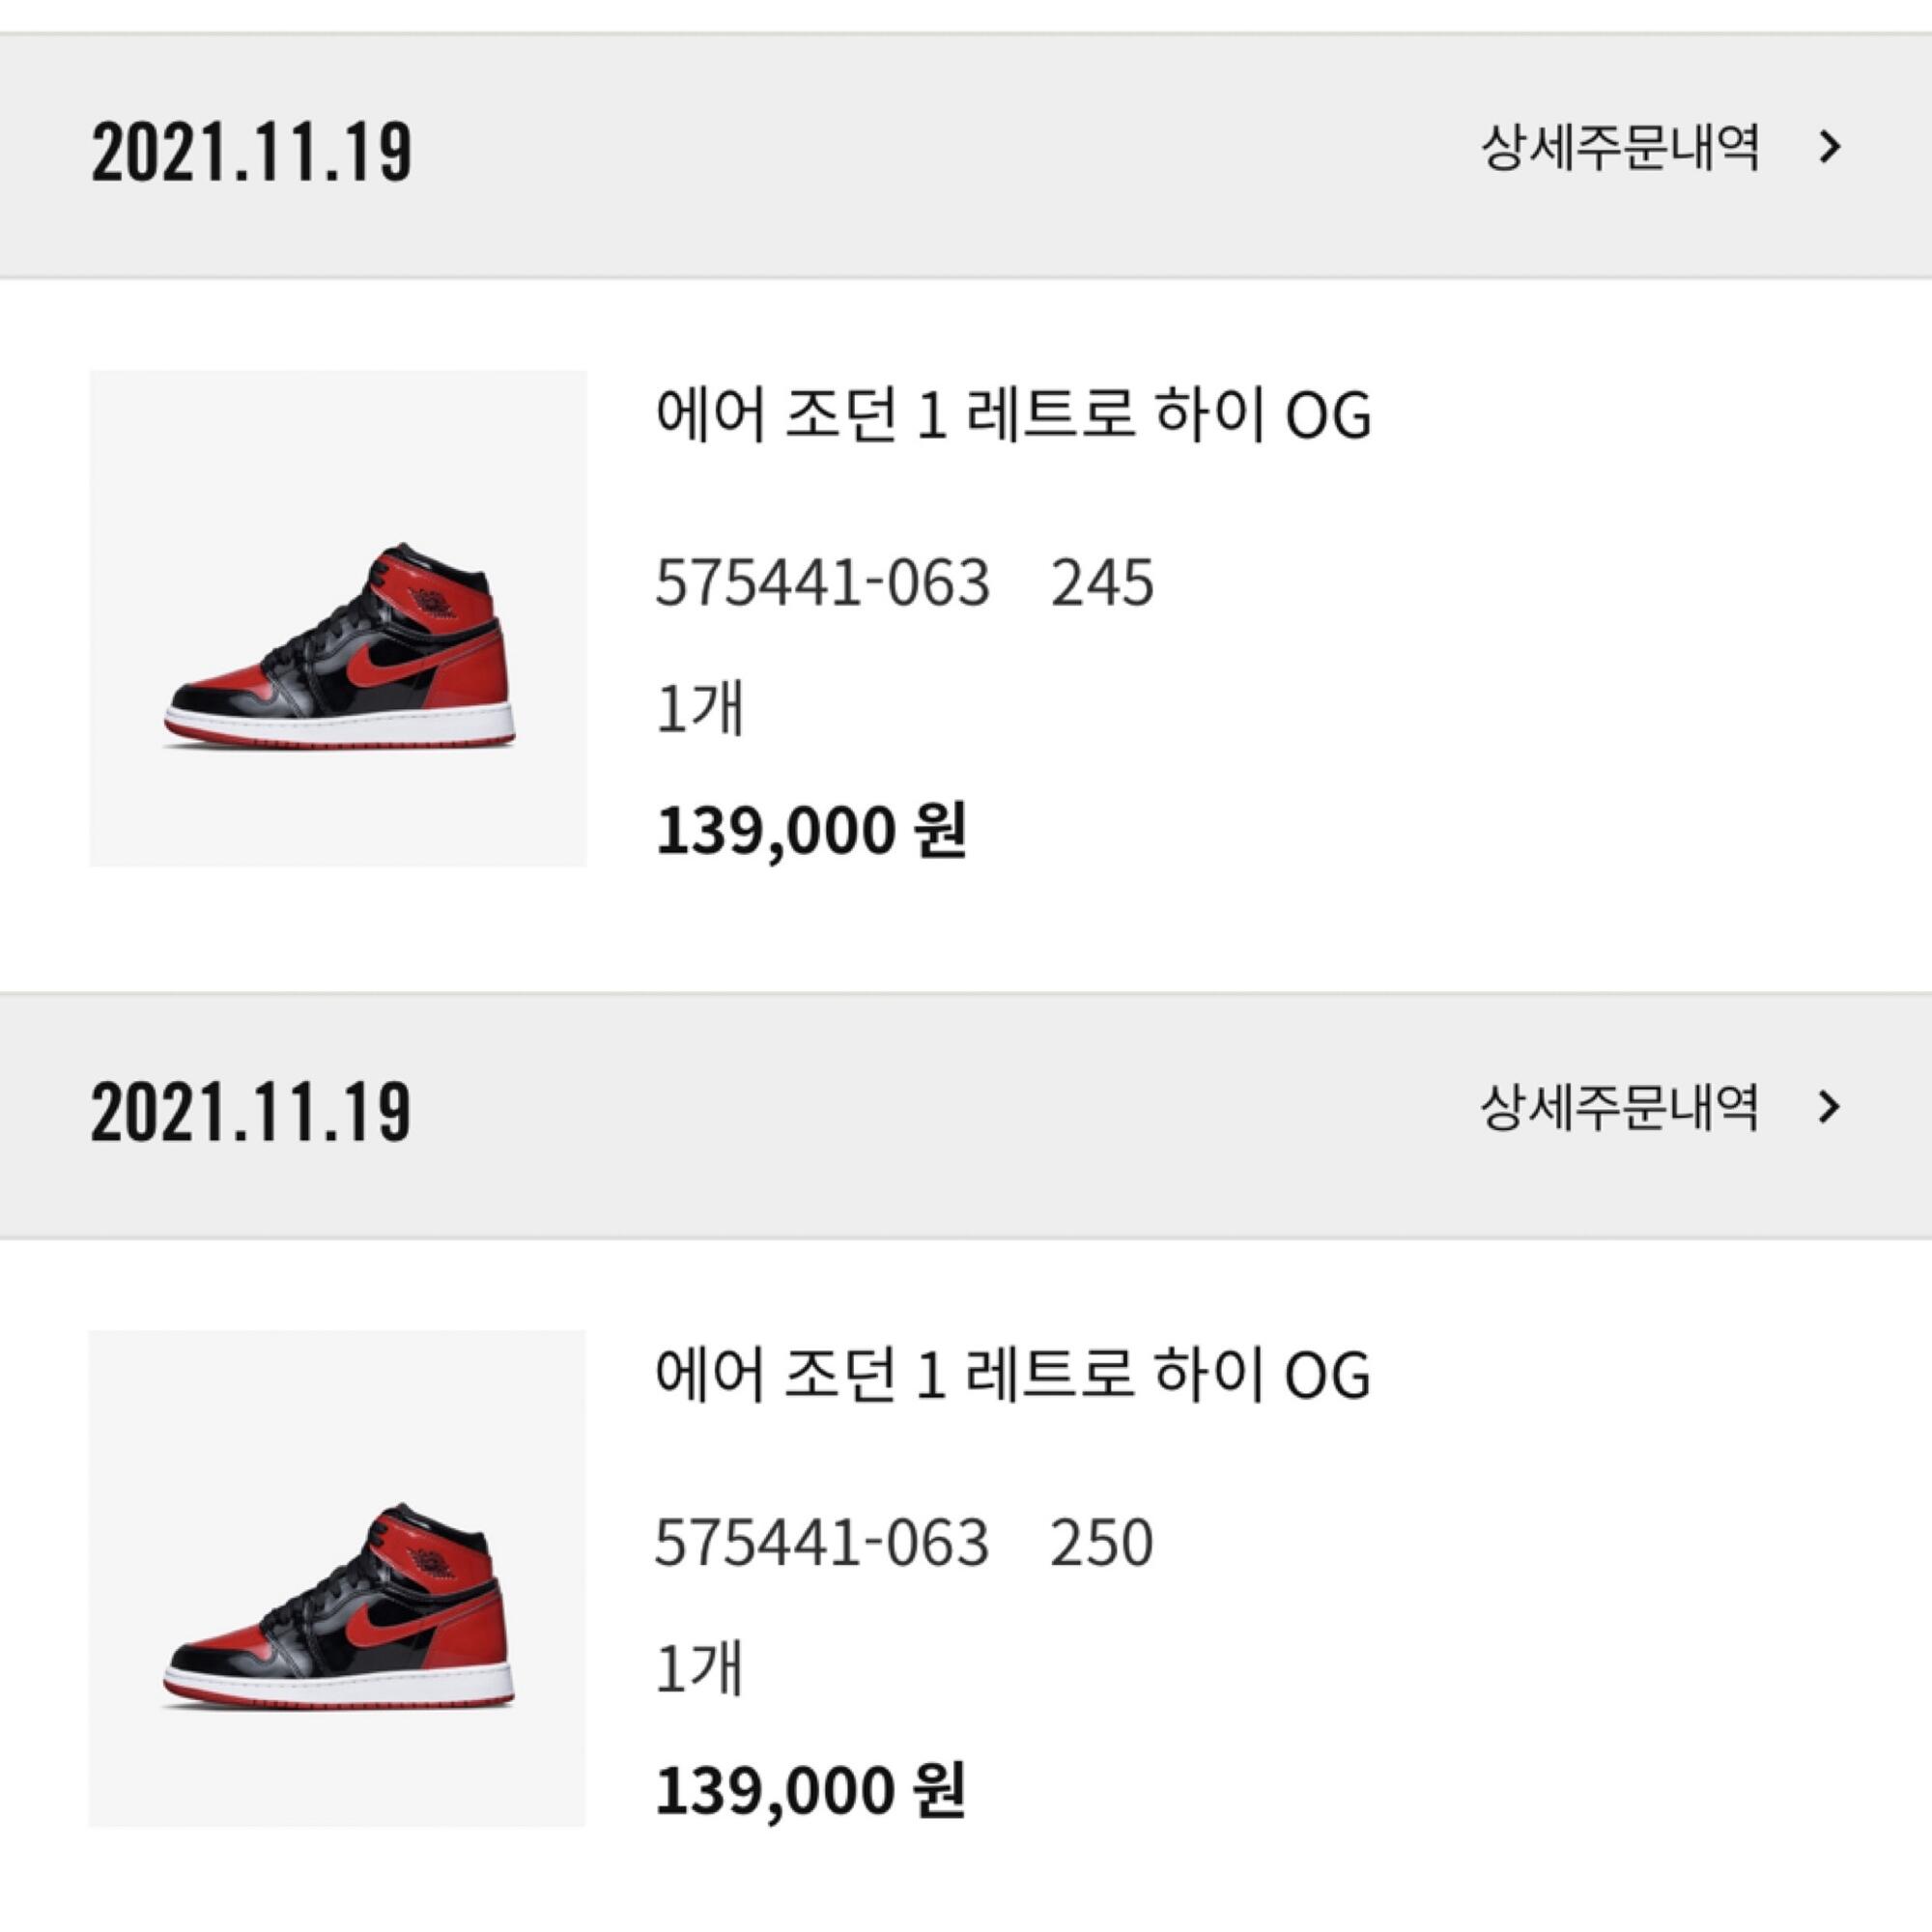Open shoe thumbnail of the size 250 order
This screenshot has height=1932, width=1932.
point(338,1578)
